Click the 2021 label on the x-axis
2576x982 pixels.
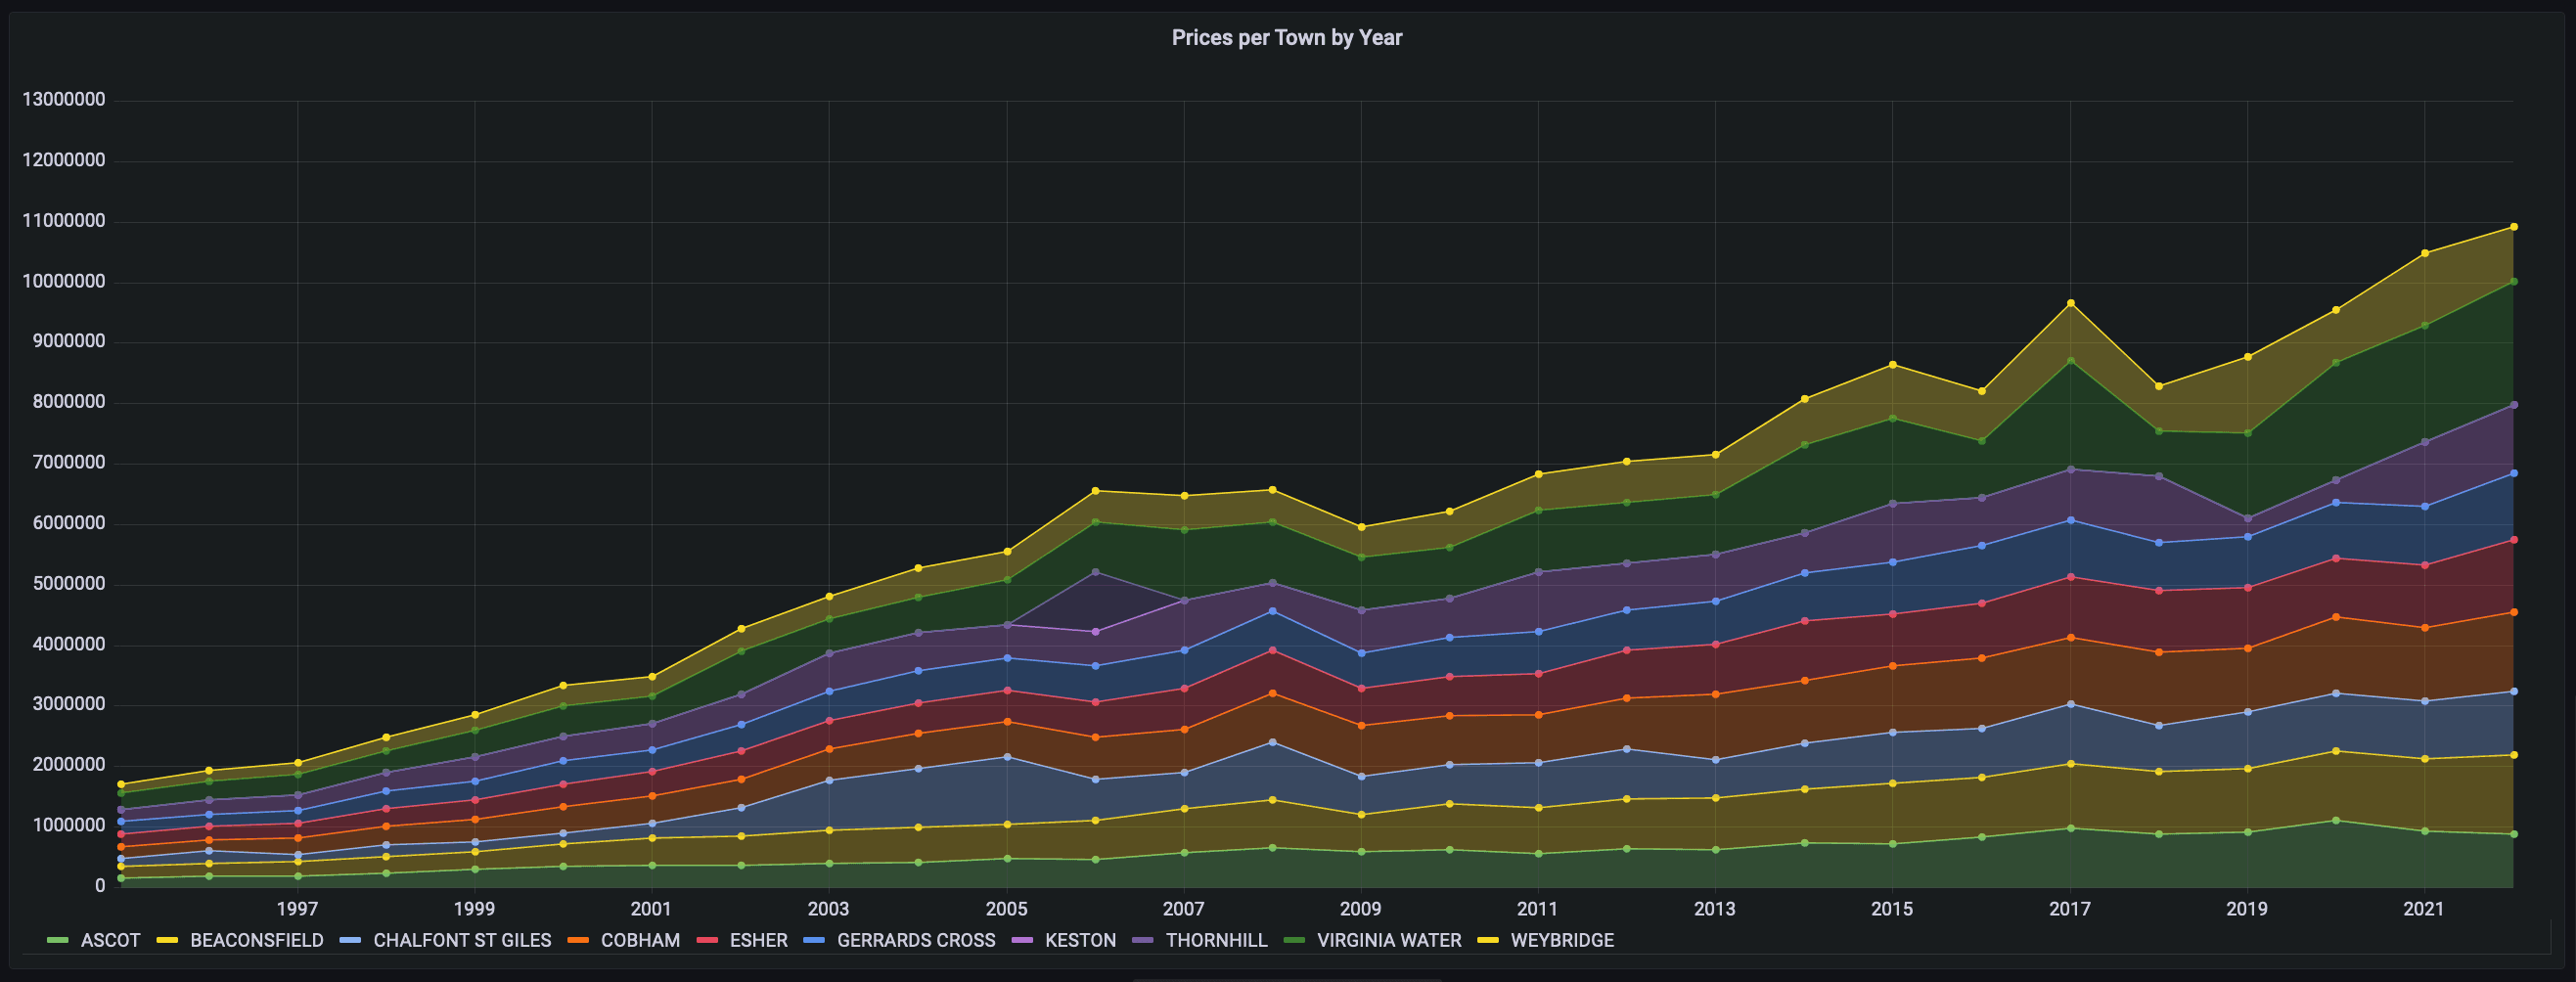tap(2423, 909)
